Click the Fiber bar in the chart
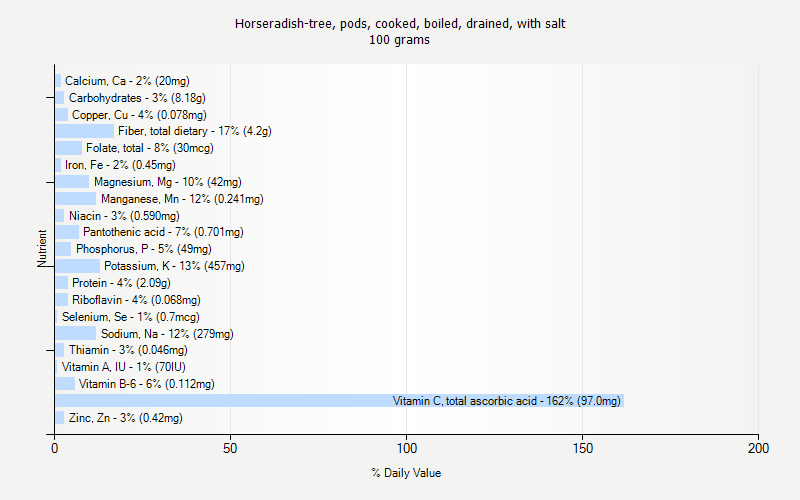800x500 pixels. coord(85,131)
